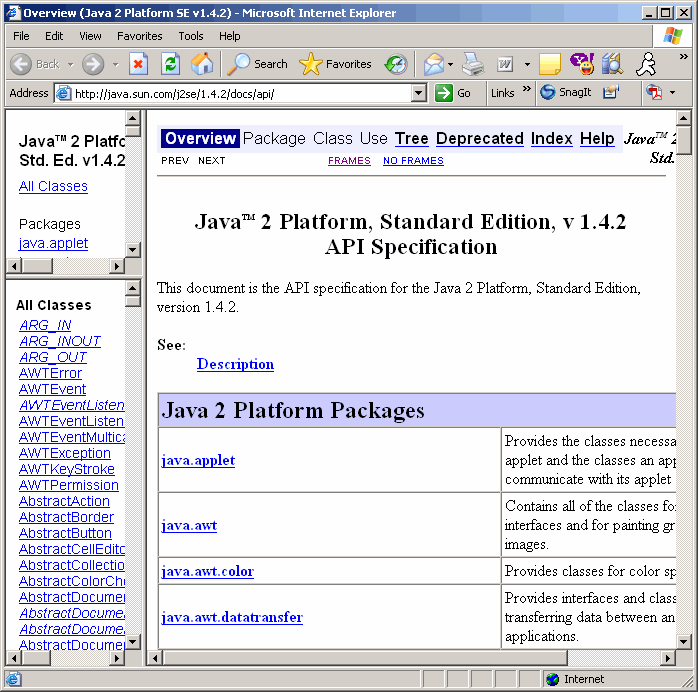This screenshot has height=692, width=698.
Task: Click the Windows flag logo
Action: pos(672,36)
